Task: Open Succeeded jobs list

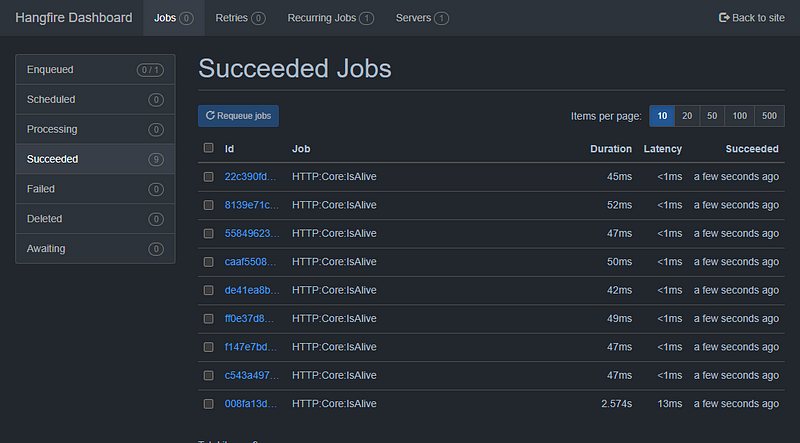Action: point(95,159)
